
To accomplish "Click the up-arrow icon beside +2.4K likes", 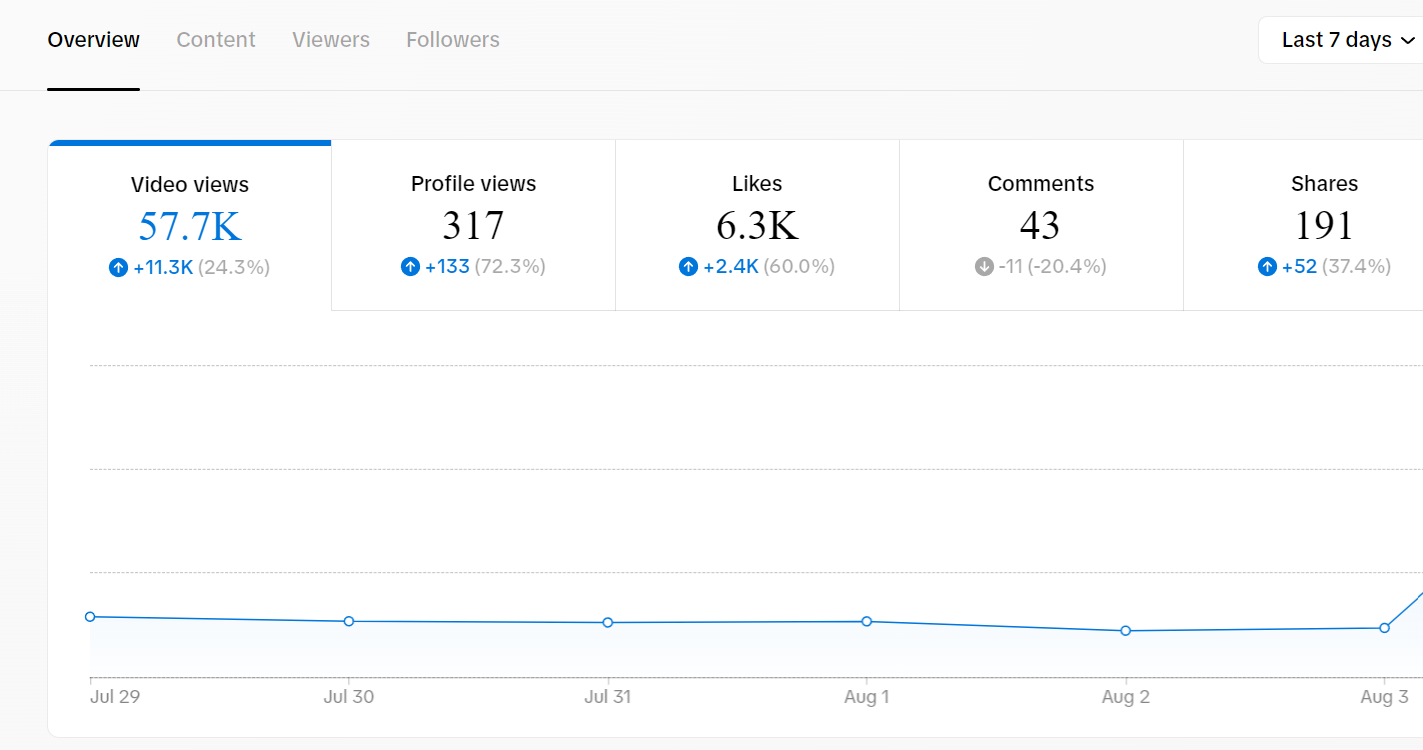I will 688,266.
